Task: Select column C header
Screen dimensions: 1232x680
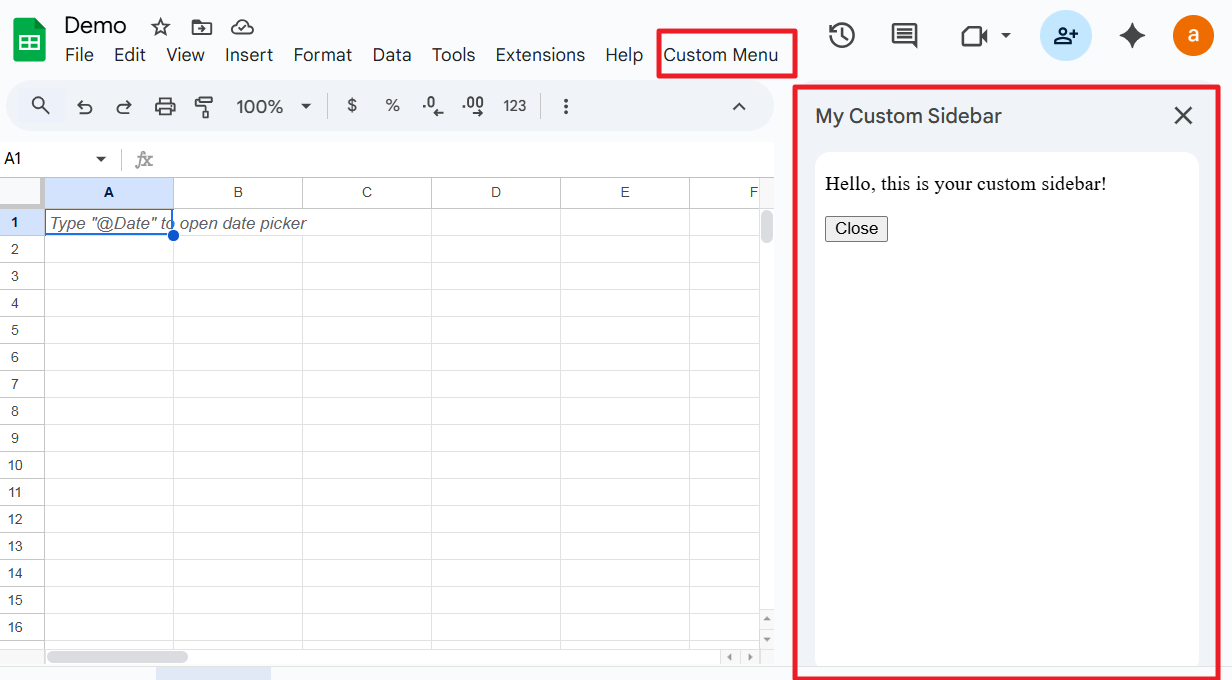Action: click(x=367, y=192)
